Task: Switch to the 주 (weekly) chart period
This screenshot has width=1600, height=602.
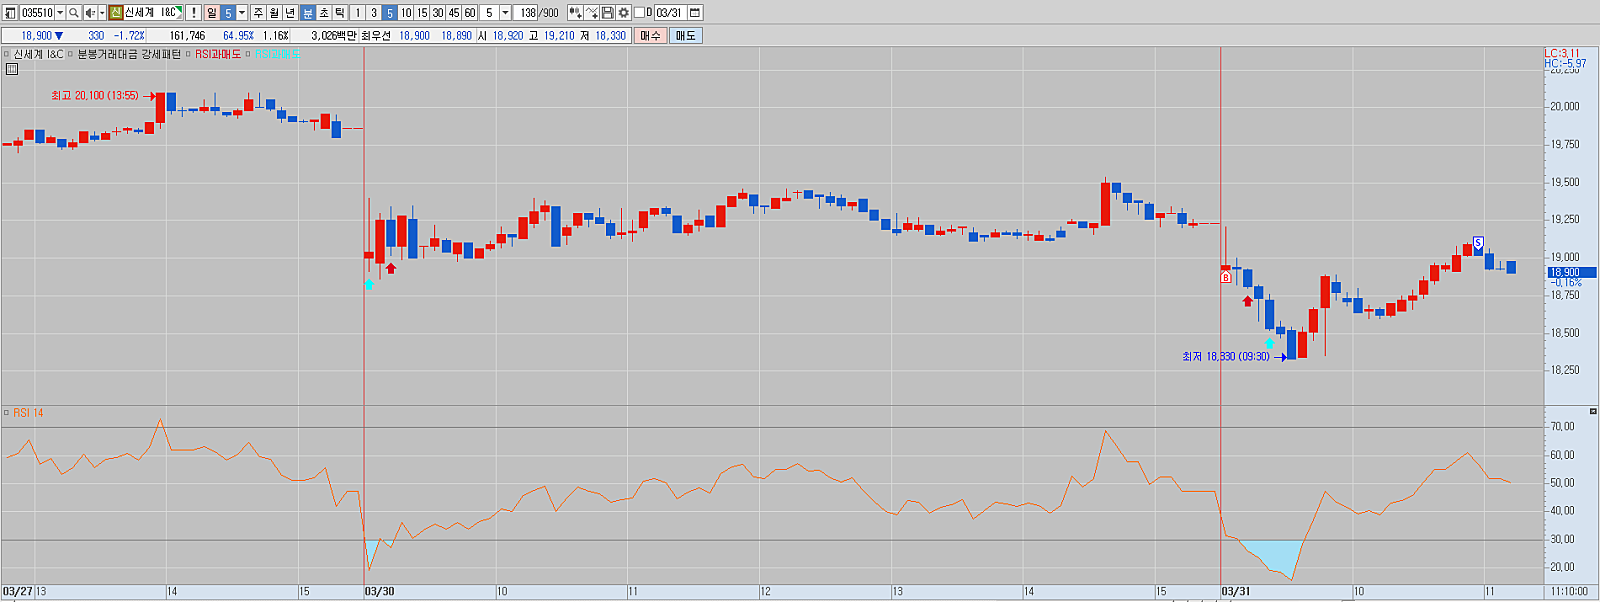Action: (258, 13)
